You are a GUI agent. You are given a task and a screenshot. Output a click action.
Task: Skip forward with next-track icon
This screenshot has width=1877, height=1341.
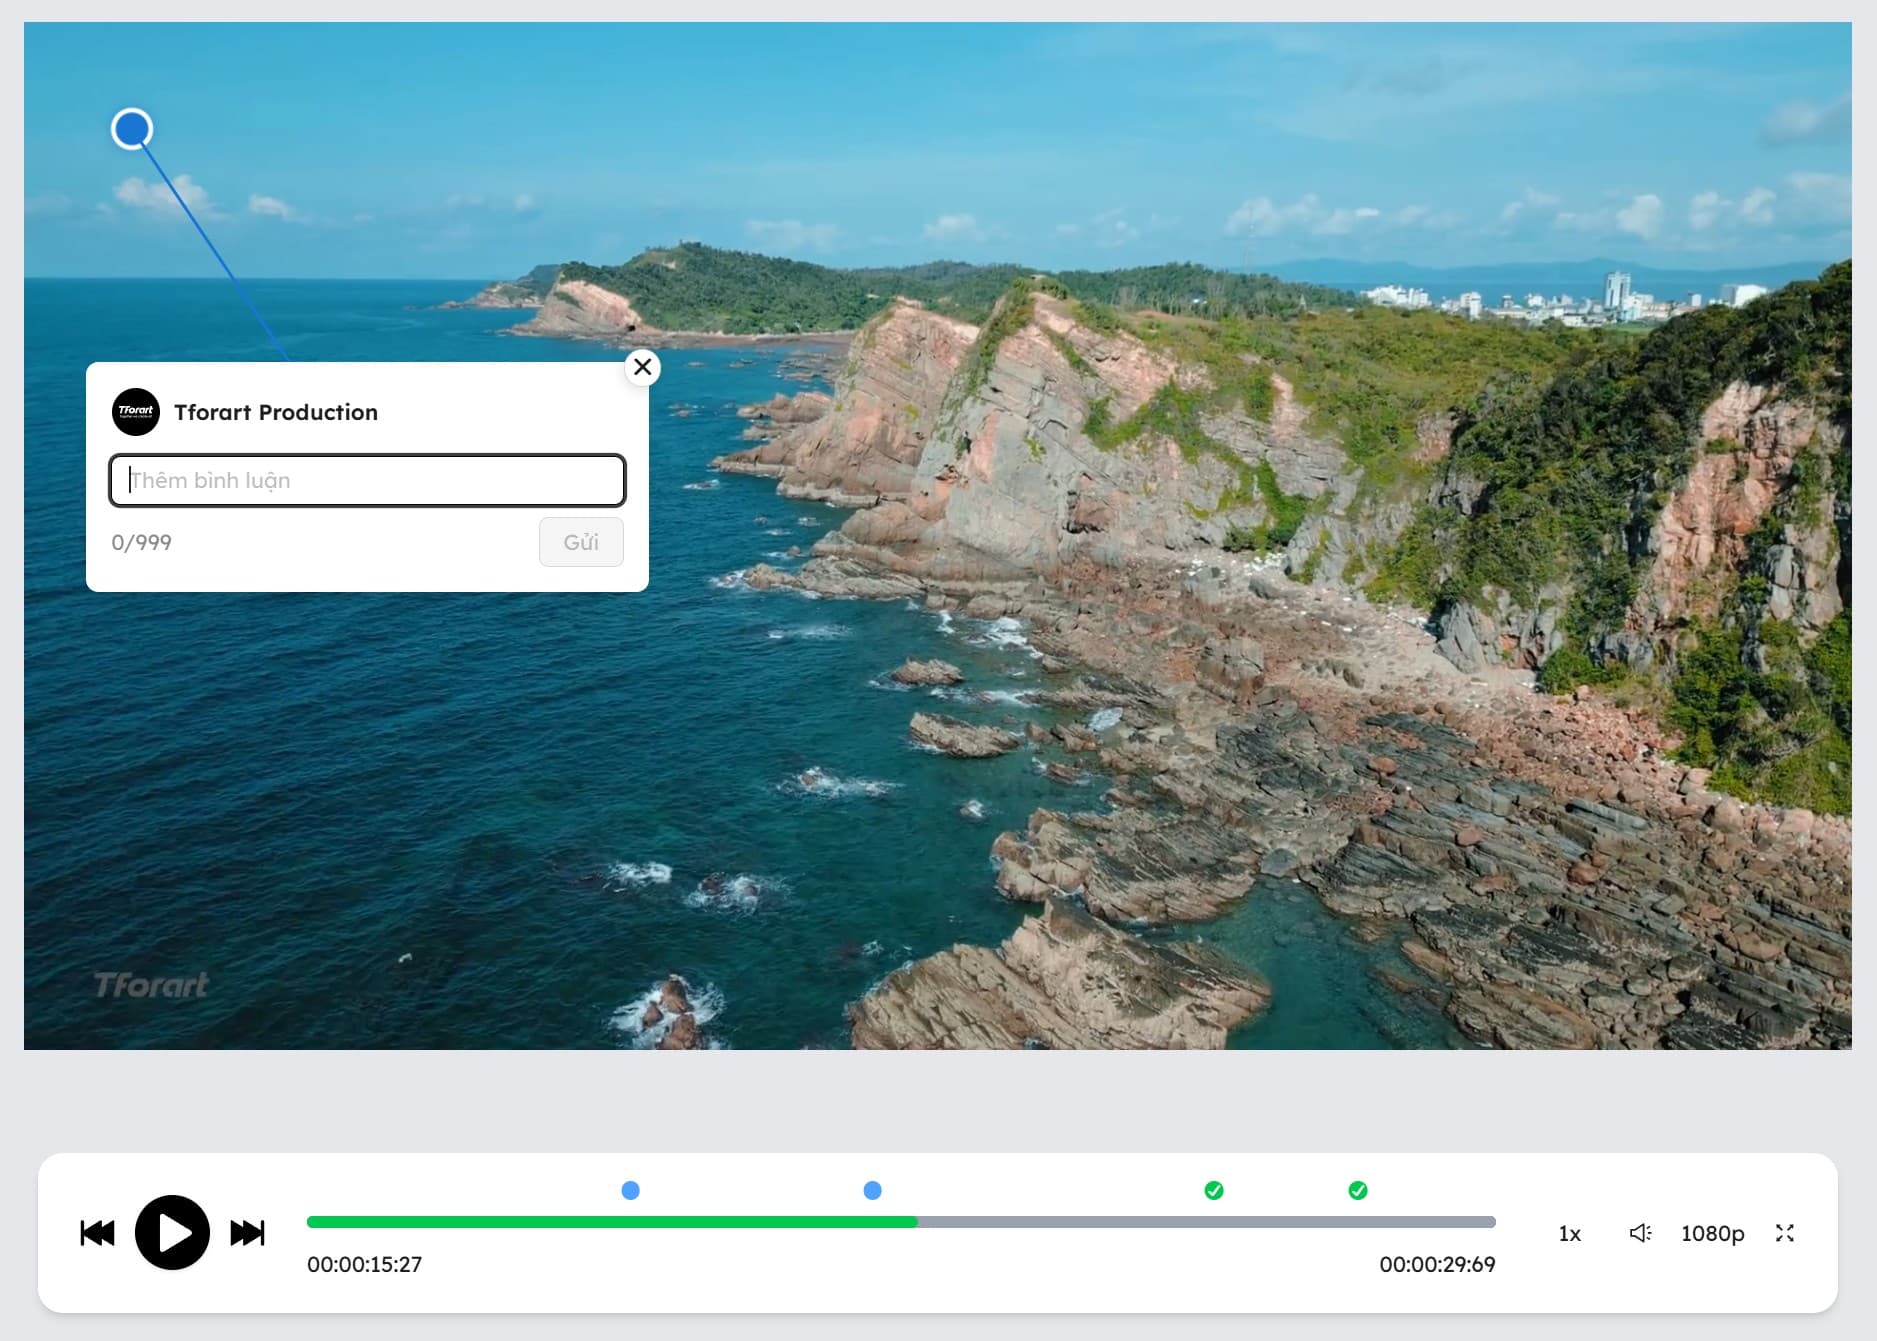point(247,1233)
